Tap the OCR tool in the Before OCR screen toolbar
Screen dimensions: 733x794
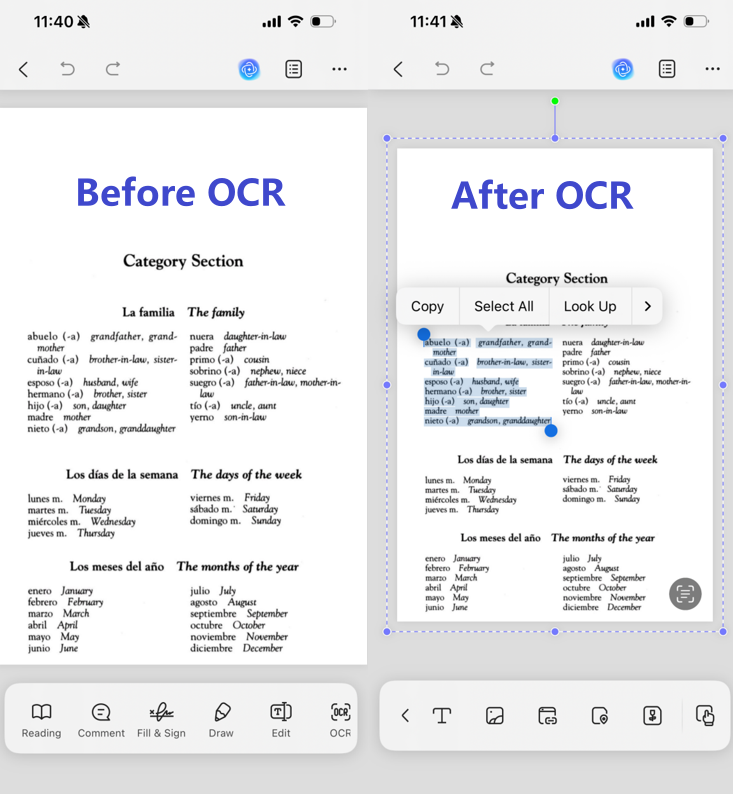[340, 720]
